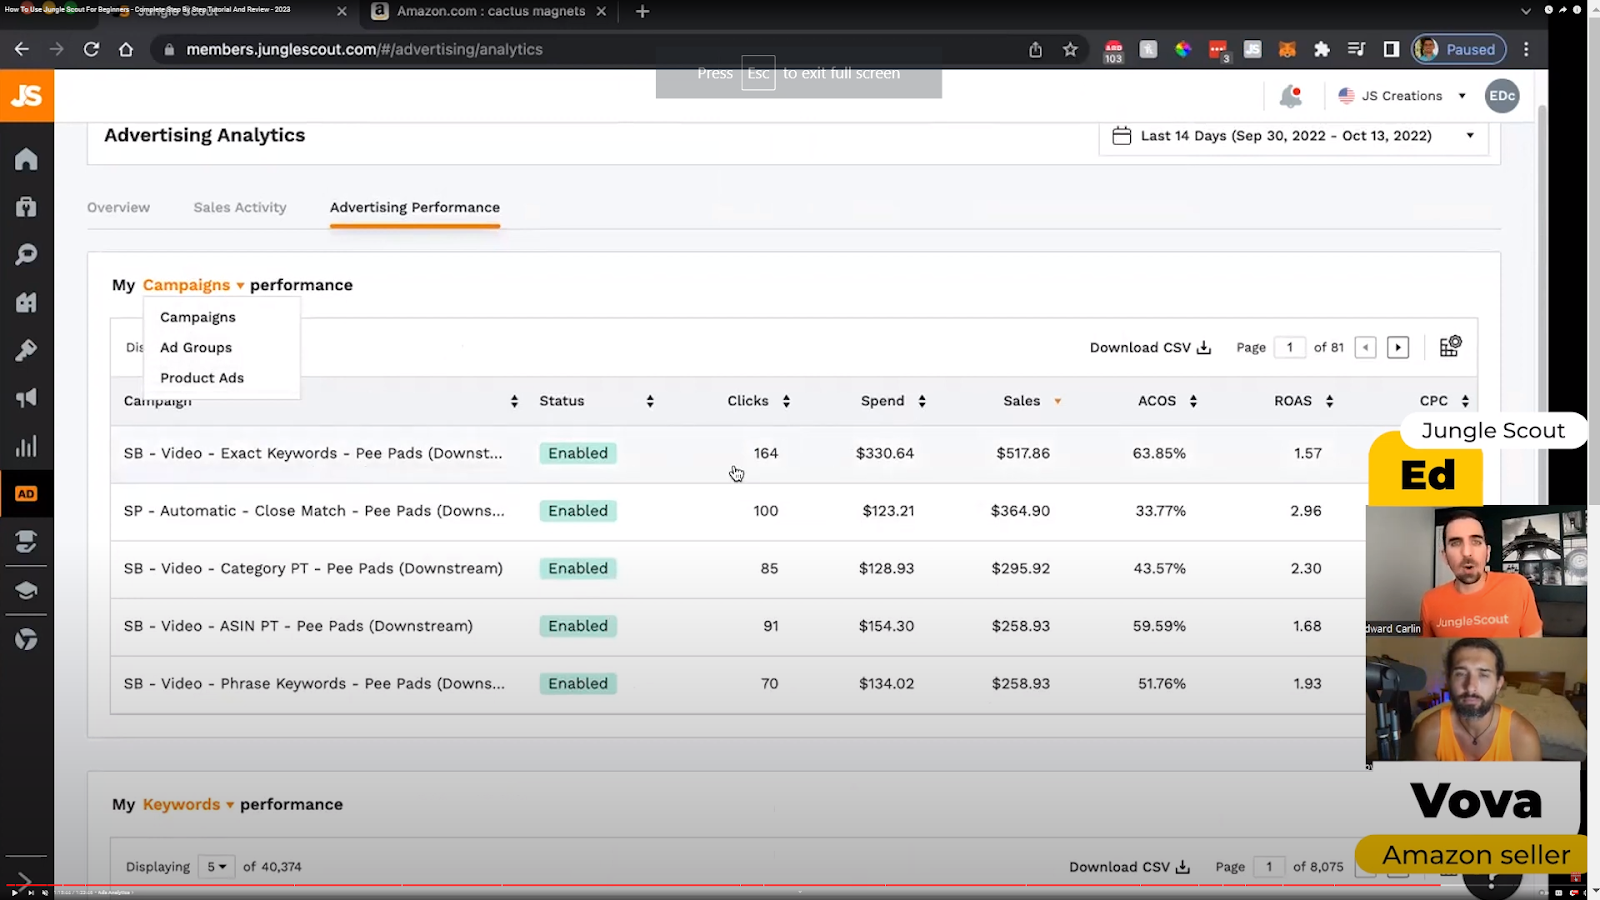Expand the Keywords performance selector
The width and height of the screenshot is (1600, 900).
(x=188, y=804)
